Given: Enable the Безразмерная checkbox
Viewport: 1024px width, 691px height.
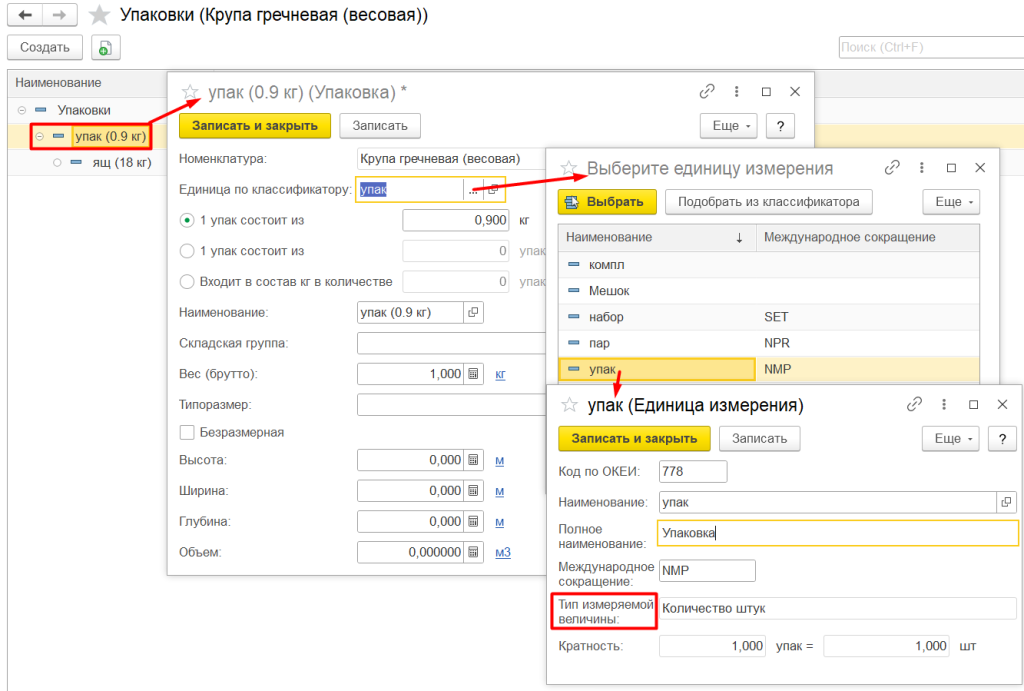Looking at the screenshot, I should 187,432.
